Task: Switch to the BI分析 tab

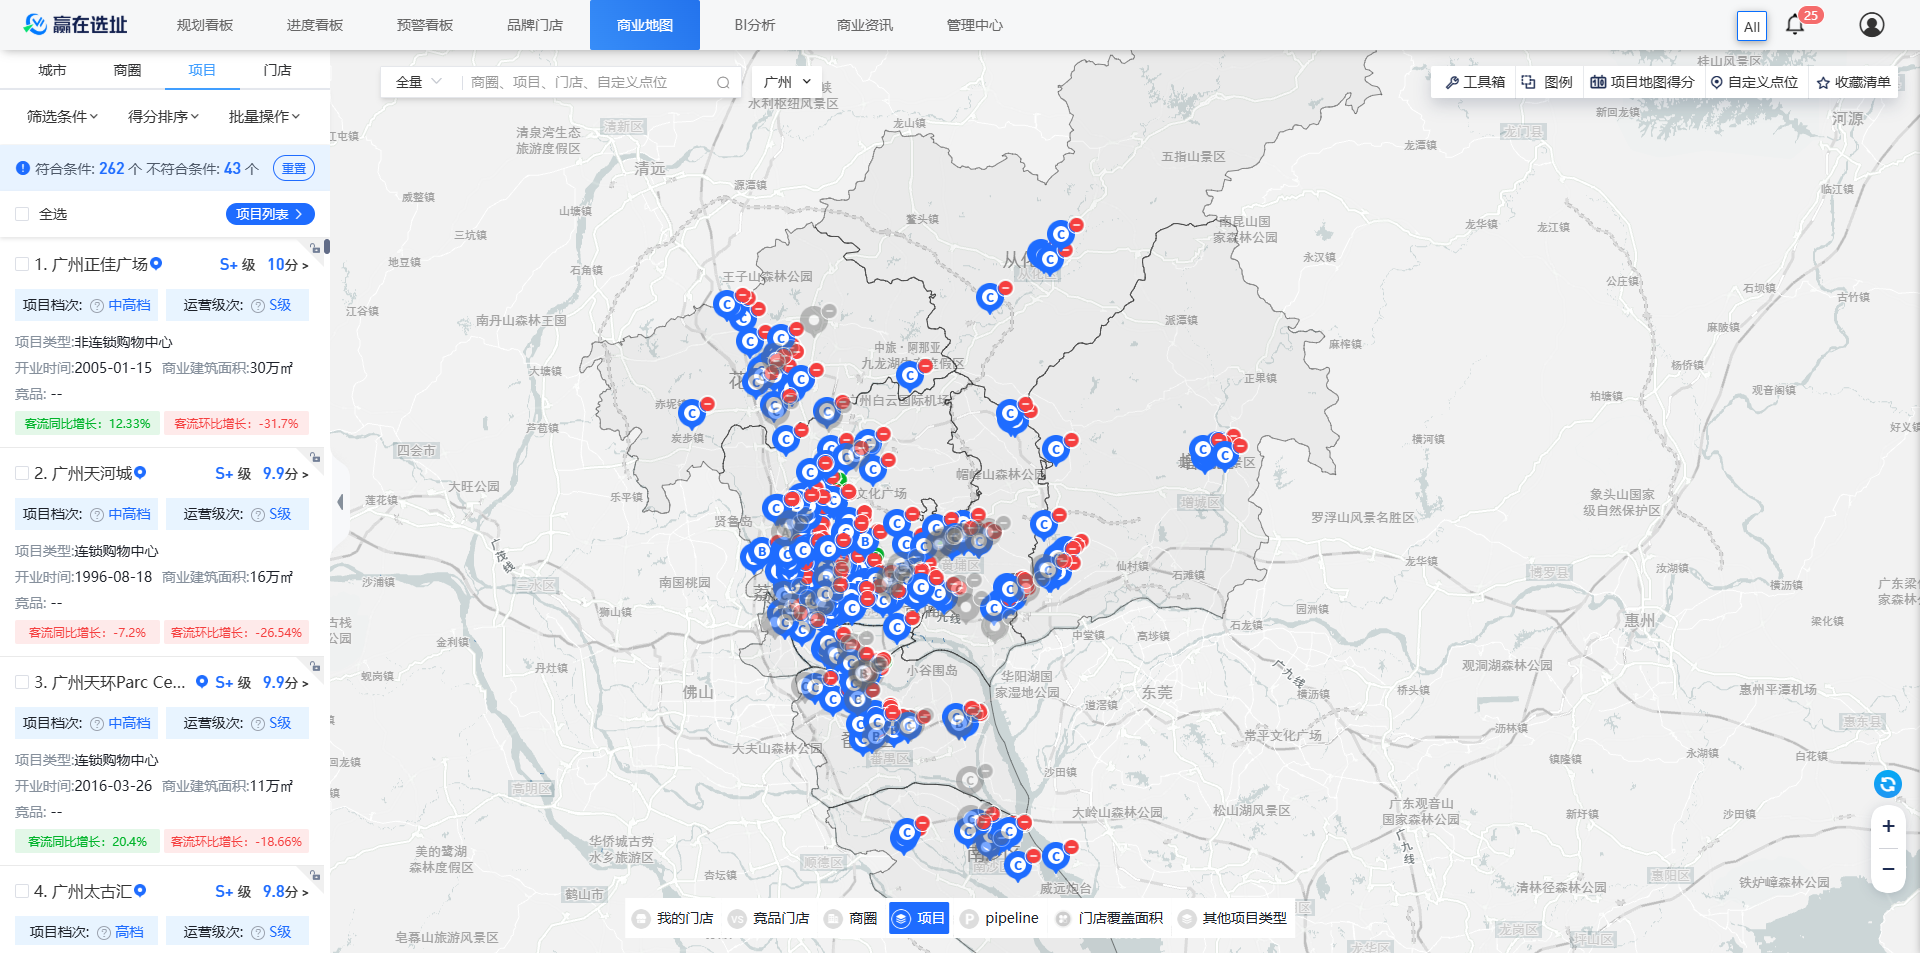Action: (x=755, y=25)
